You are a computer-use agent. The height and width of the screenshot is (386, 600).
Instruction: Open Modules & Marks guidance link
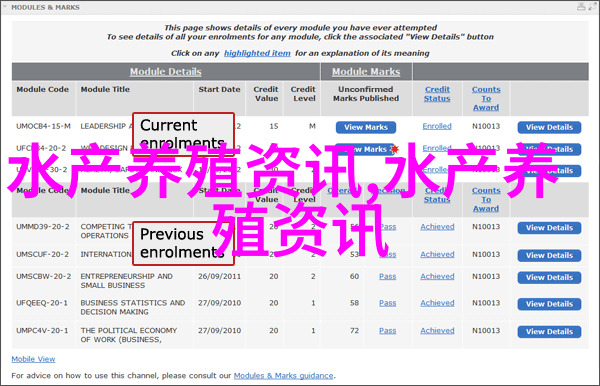pos(284,376)
